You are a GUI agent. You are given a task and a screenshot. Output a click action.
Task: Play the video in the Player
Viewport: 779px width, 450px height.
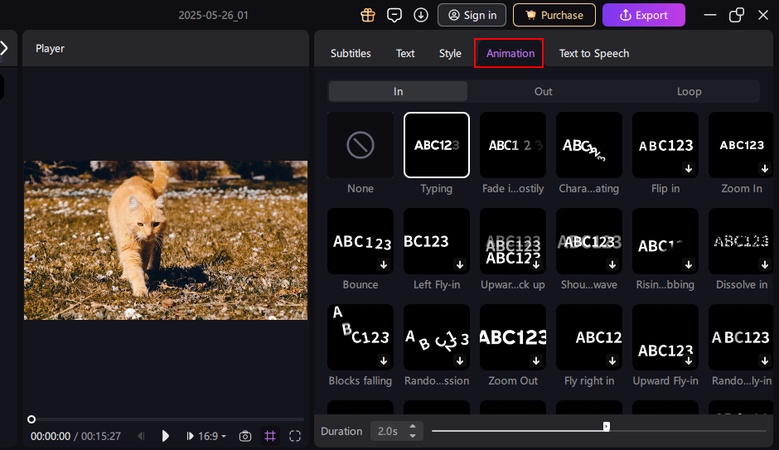click(x=165, y=436)
